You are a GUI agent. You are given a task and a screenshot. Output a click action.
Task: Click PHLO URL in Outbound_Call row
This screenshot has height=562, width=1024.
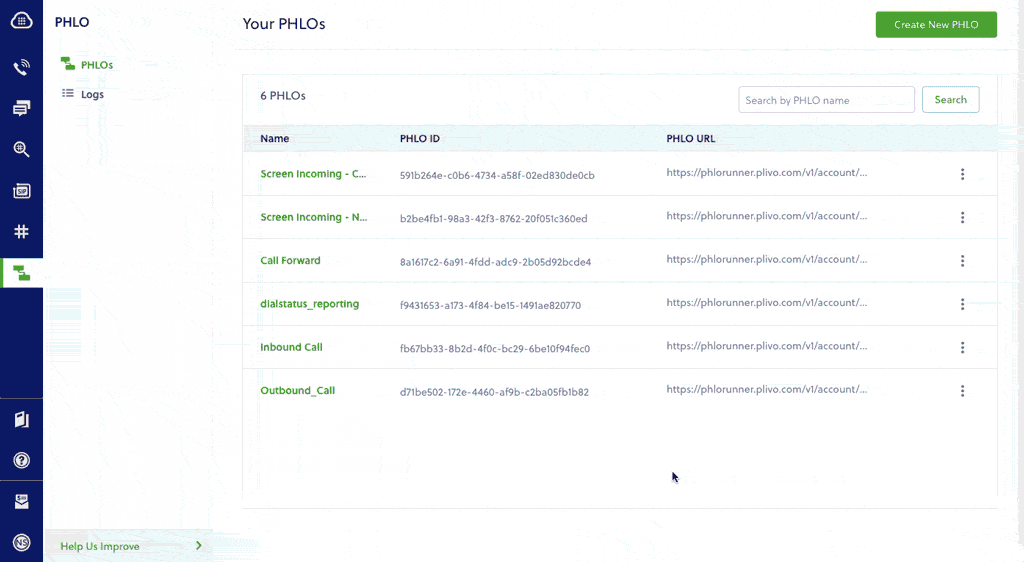click(x=767, y=389)
